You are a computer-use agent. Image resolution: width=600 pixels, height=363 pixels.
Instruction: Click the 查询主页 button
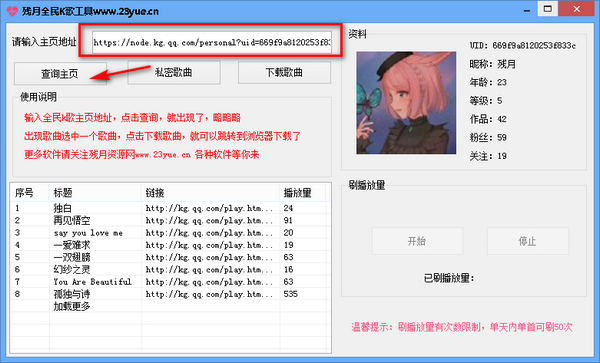pyautogui.click(x=60, y=73)
